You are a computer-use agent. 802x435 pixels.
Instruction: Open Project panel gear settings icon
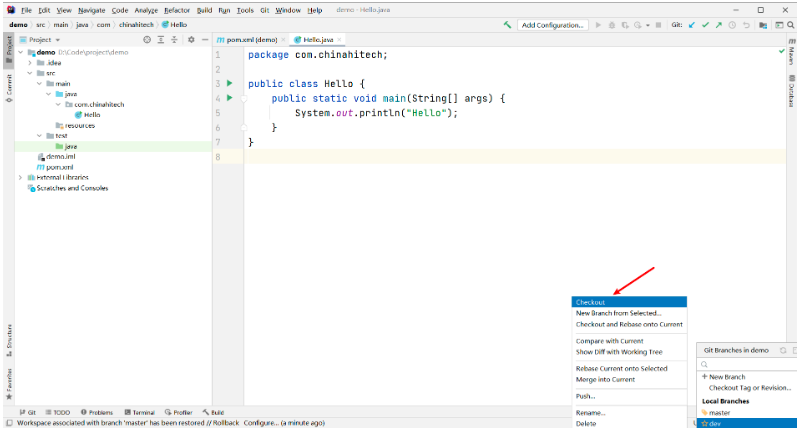191,39
